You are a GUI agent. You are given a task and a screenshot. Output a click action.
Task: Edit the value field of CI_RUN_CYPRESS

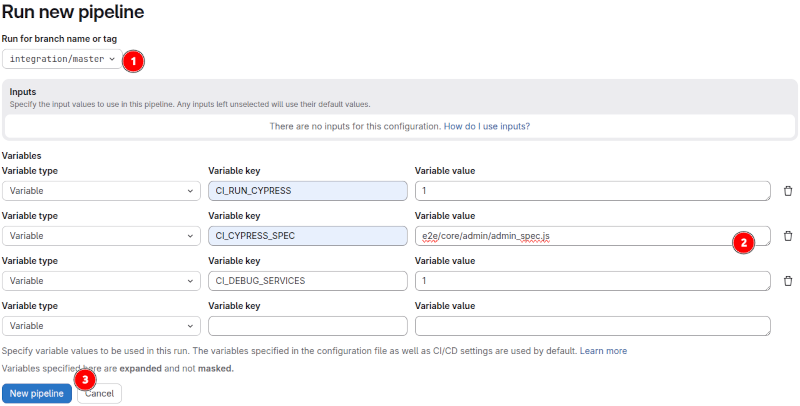pos(592,191)
